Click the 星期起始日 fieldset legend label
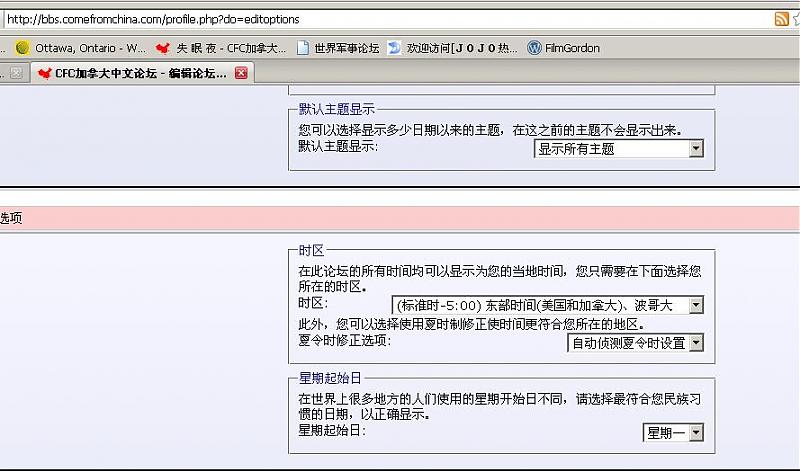The height and width of the screenshot is (472, 800). pos(330,378)
